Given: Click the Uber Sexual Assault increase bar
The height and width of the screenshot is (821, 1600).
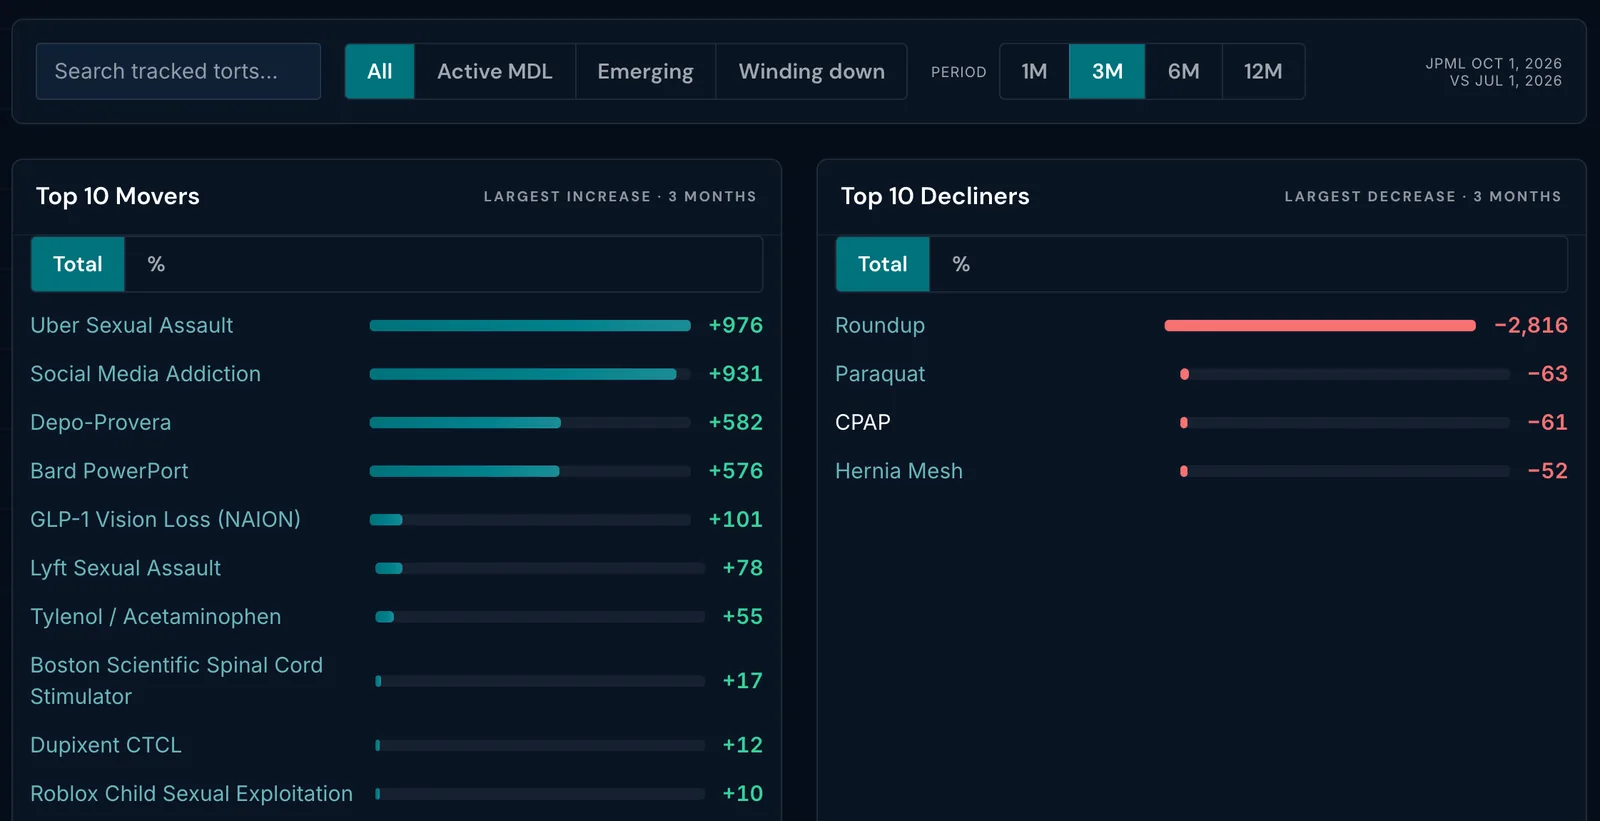Looking at the screenshot, I should pyautogui.click(x=530, y=325).
